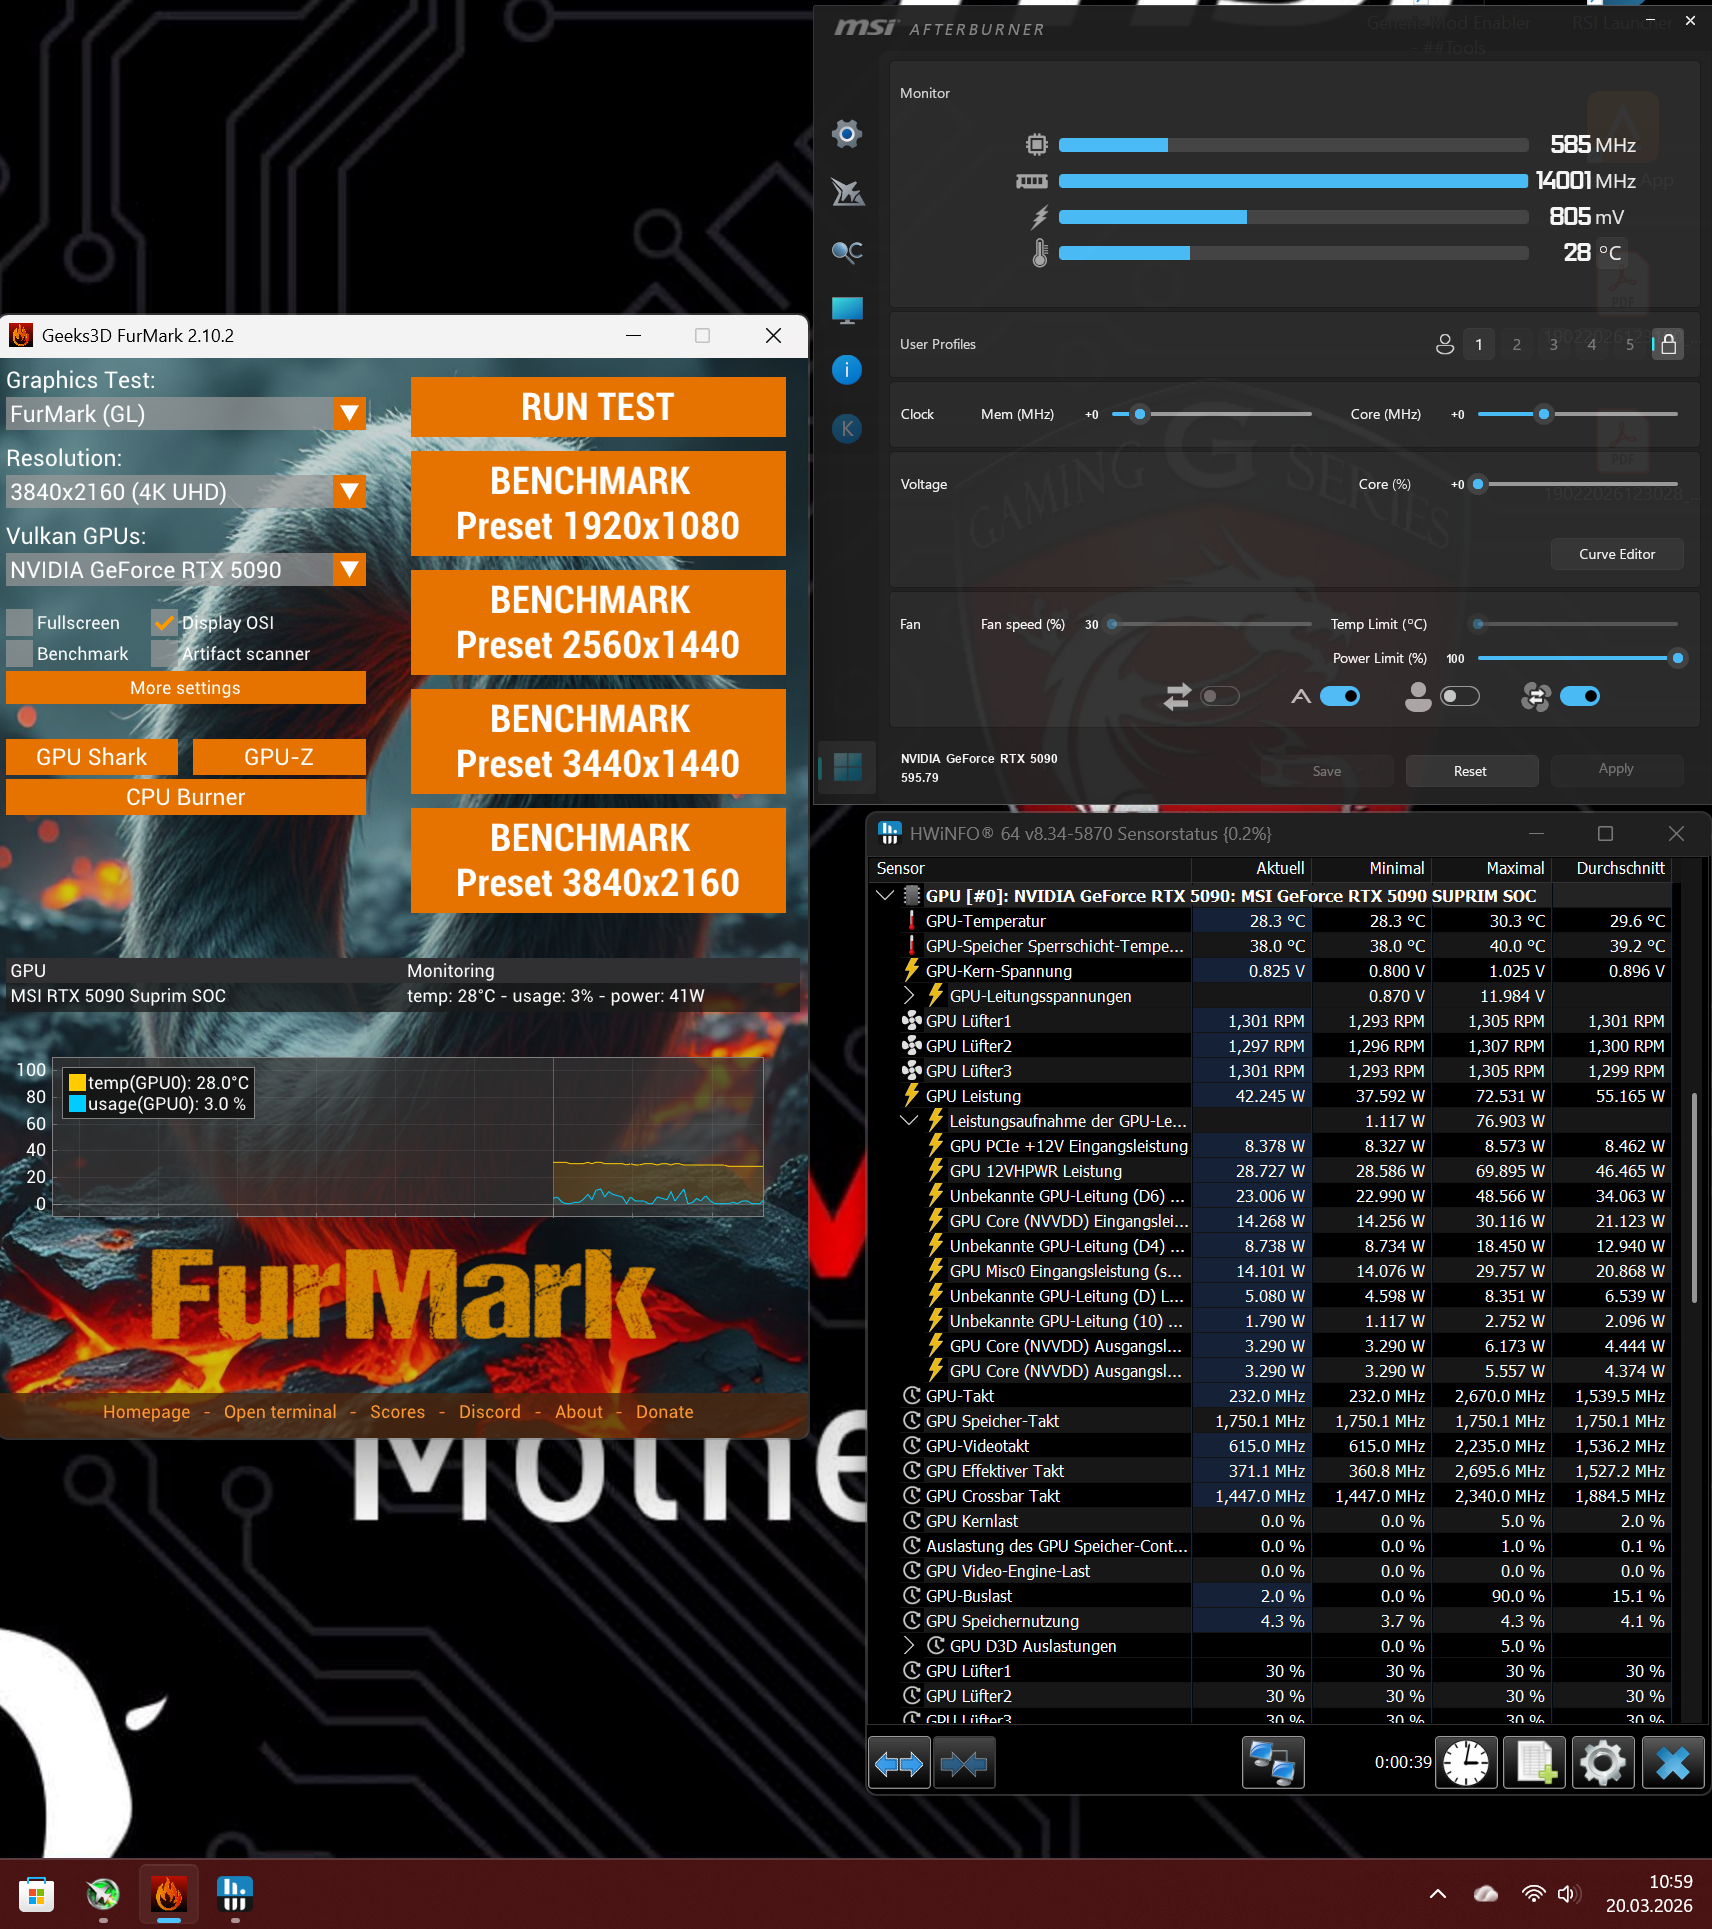Collapse the GPU RTX 5090 sensor group
1712x1929 pixels.
(x=884, y=895)
